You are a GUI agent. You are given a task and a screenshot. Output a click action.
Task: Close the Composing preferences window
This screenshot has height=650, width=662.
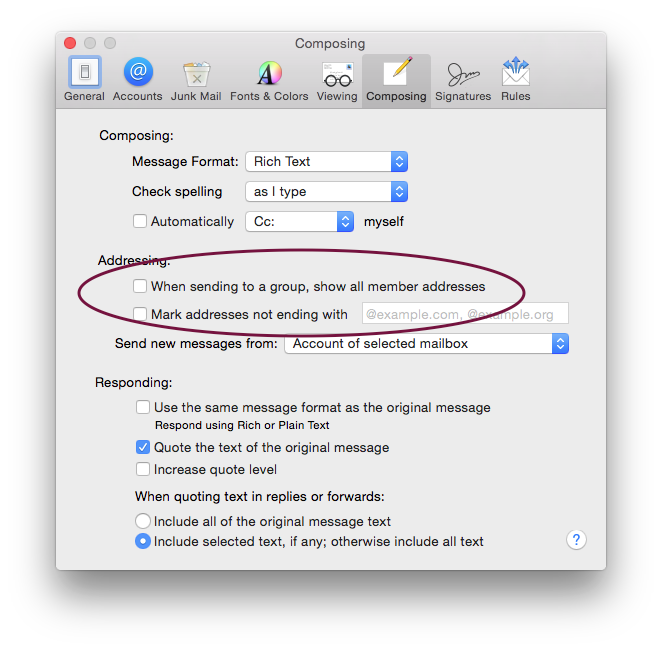point(70,43)
